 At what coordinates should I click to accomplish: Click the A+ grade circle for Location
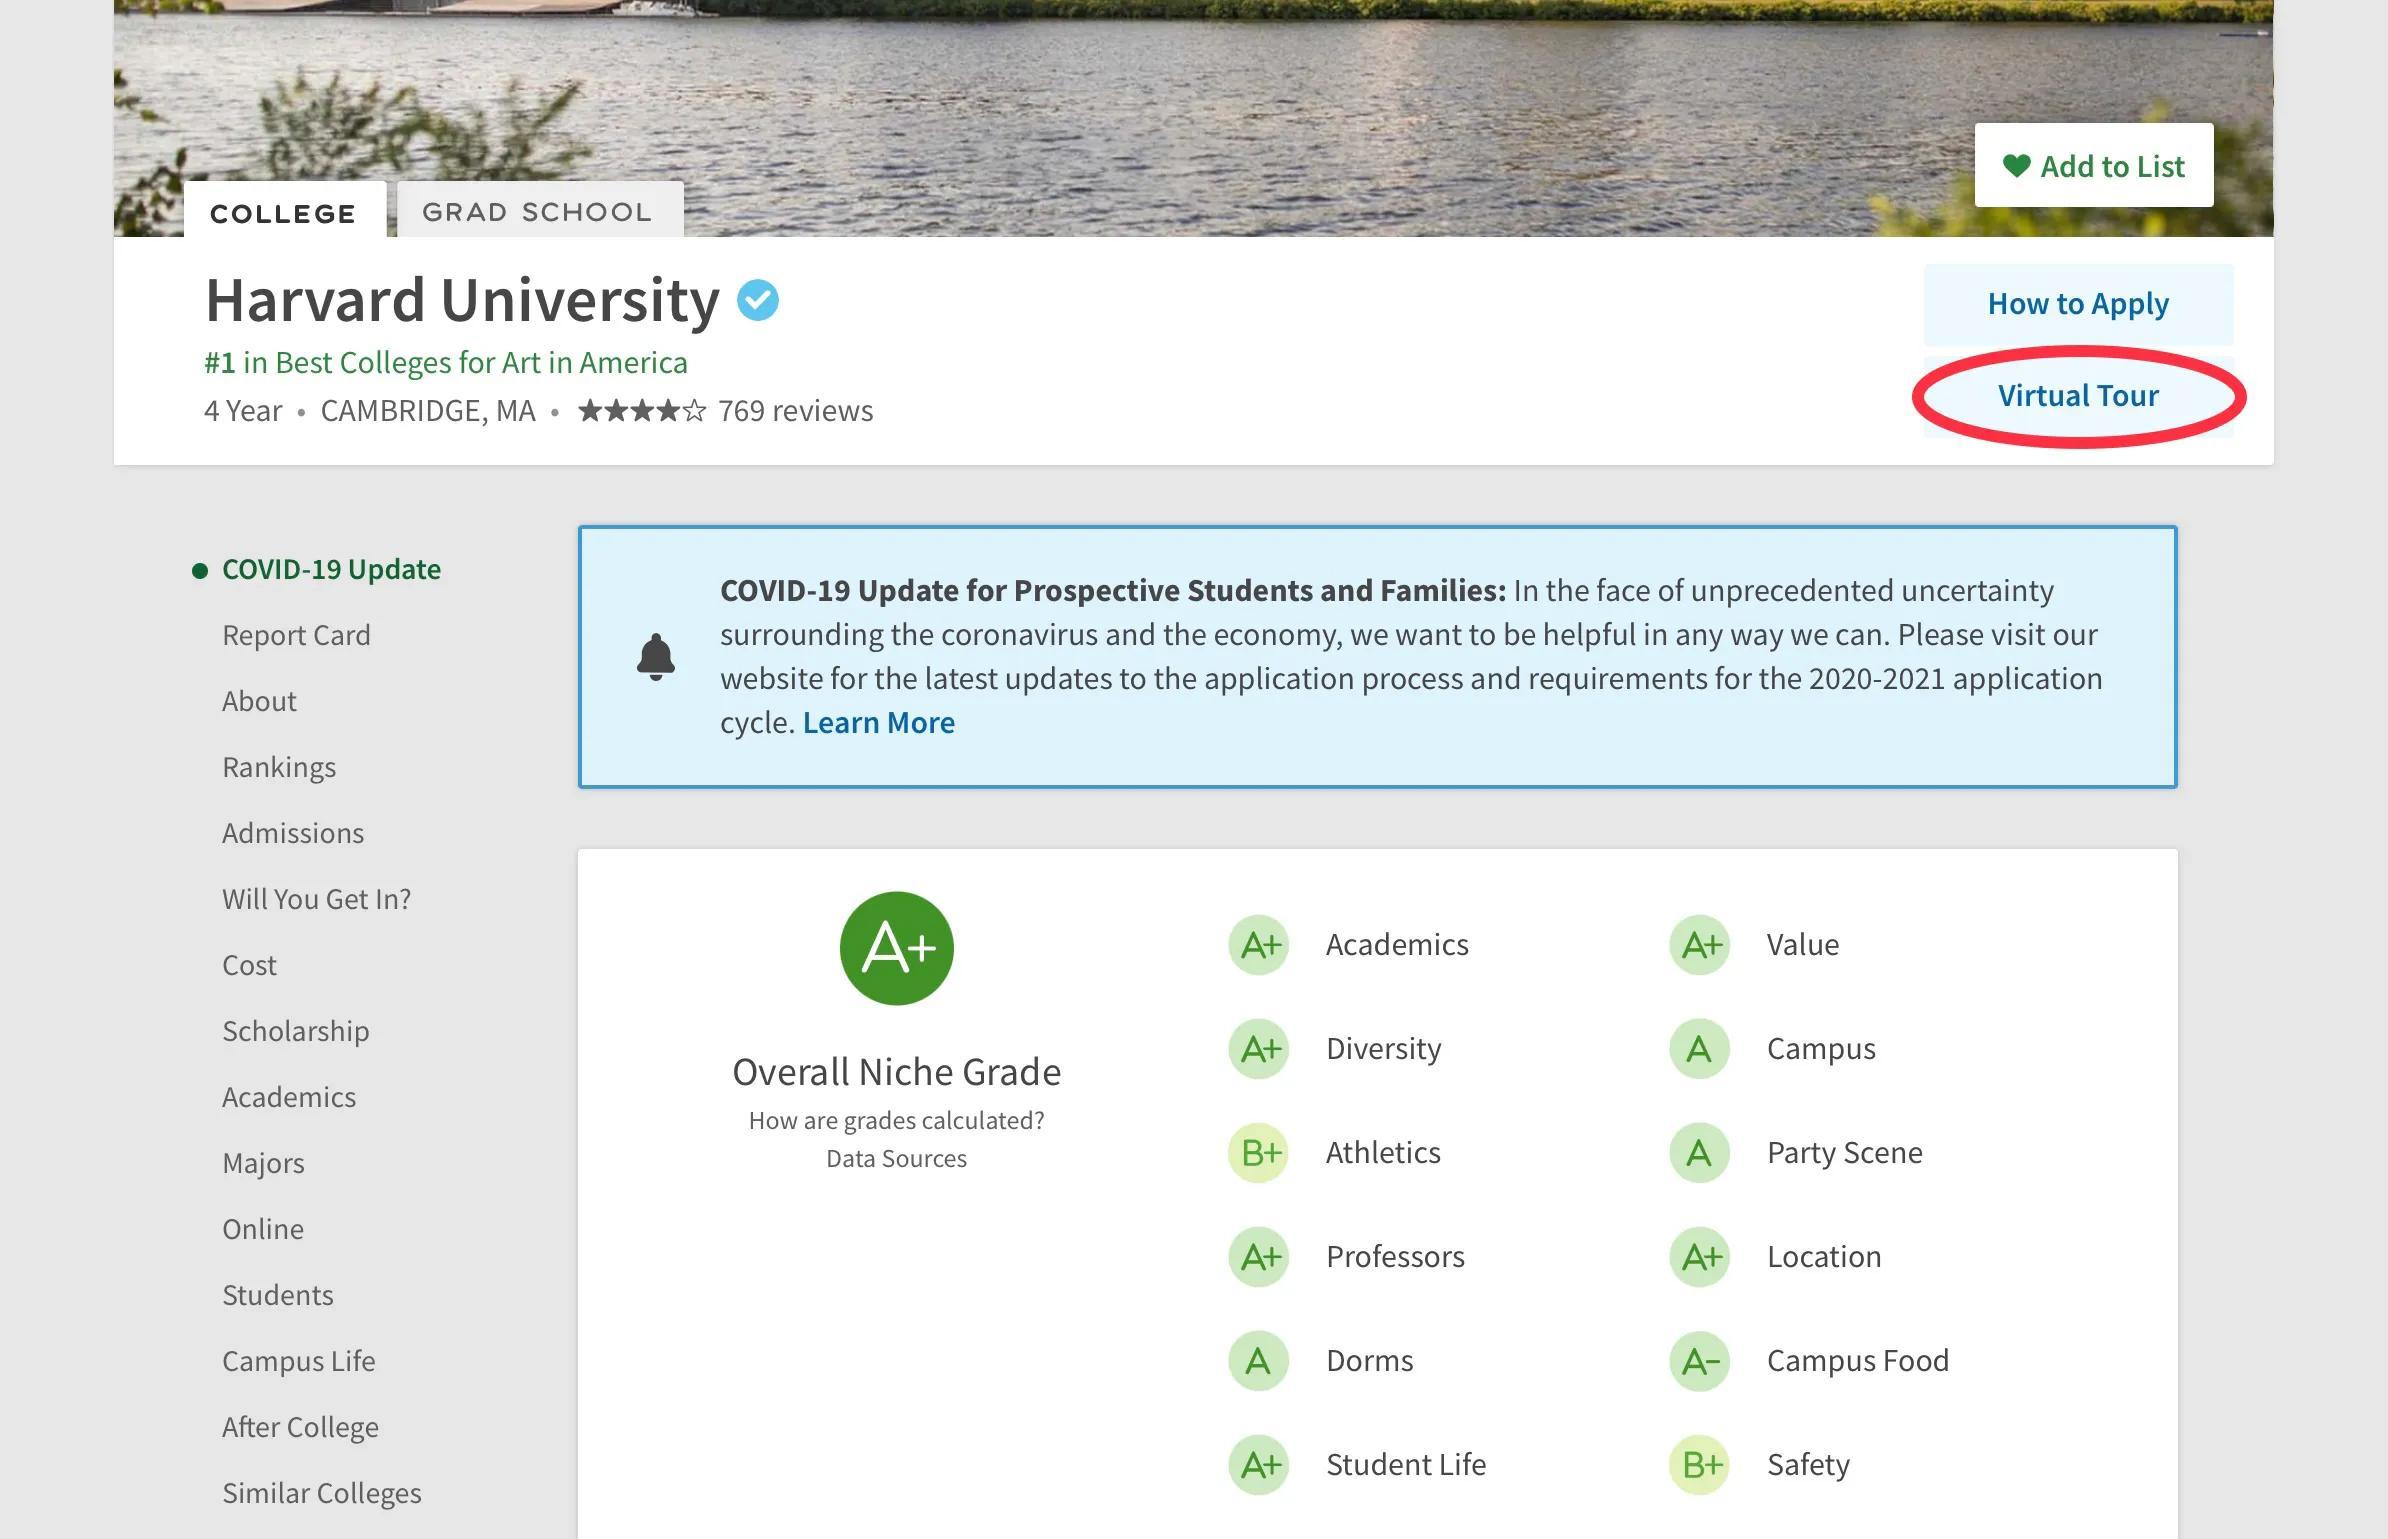[1699, 1257]
